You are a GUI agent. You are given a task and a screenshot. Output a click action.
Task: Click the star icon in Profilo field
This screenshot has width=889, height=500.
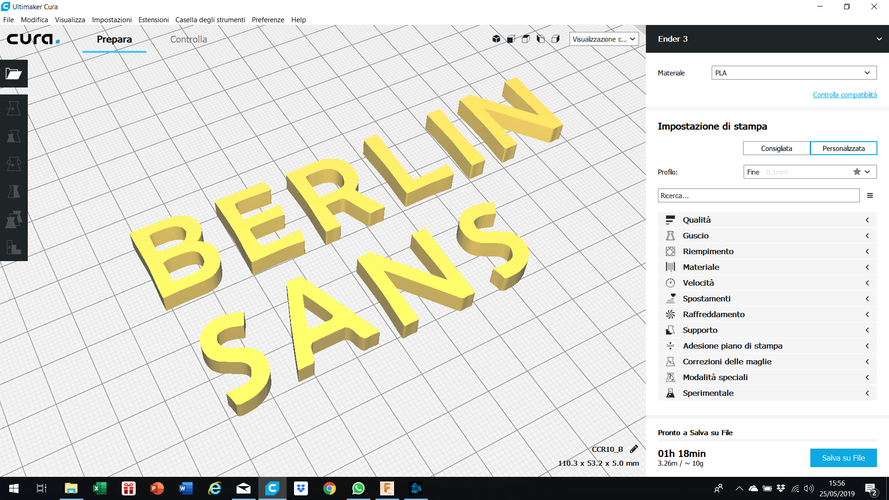[x=857, y=172]
